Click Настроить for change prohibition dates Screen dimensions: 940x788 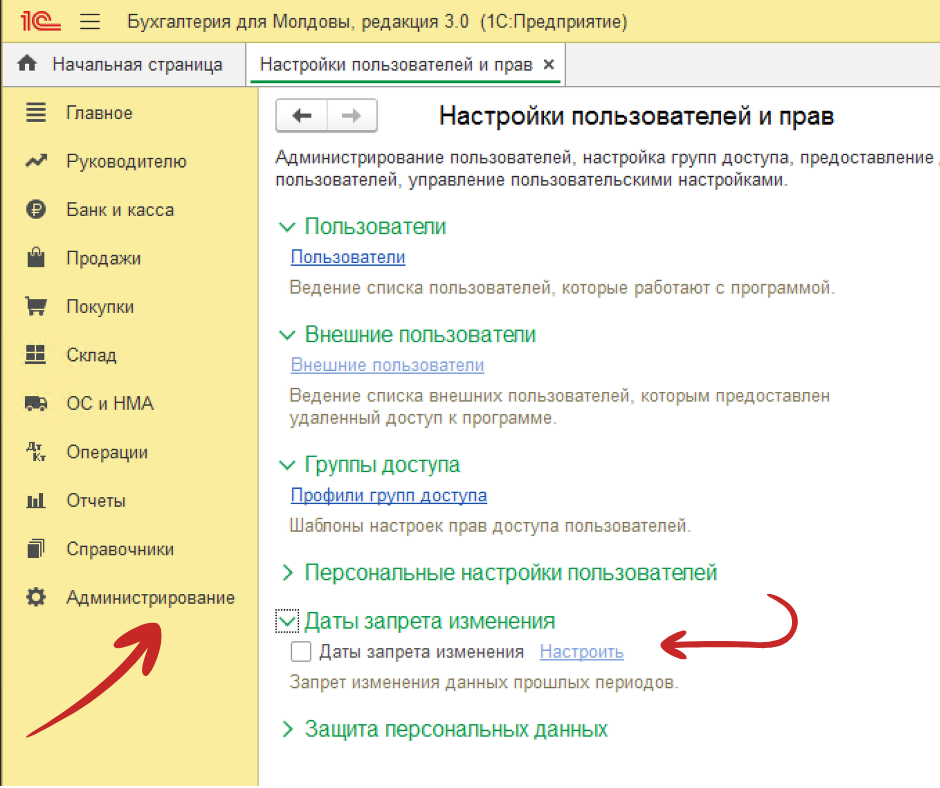click(x=581, y=651)
